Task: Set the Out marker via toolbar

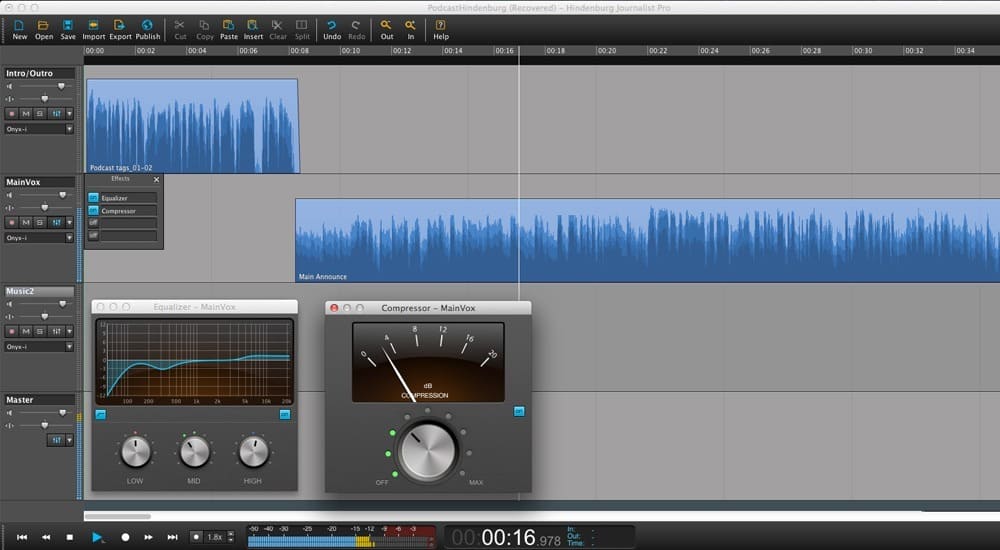Action: point(387,29)
